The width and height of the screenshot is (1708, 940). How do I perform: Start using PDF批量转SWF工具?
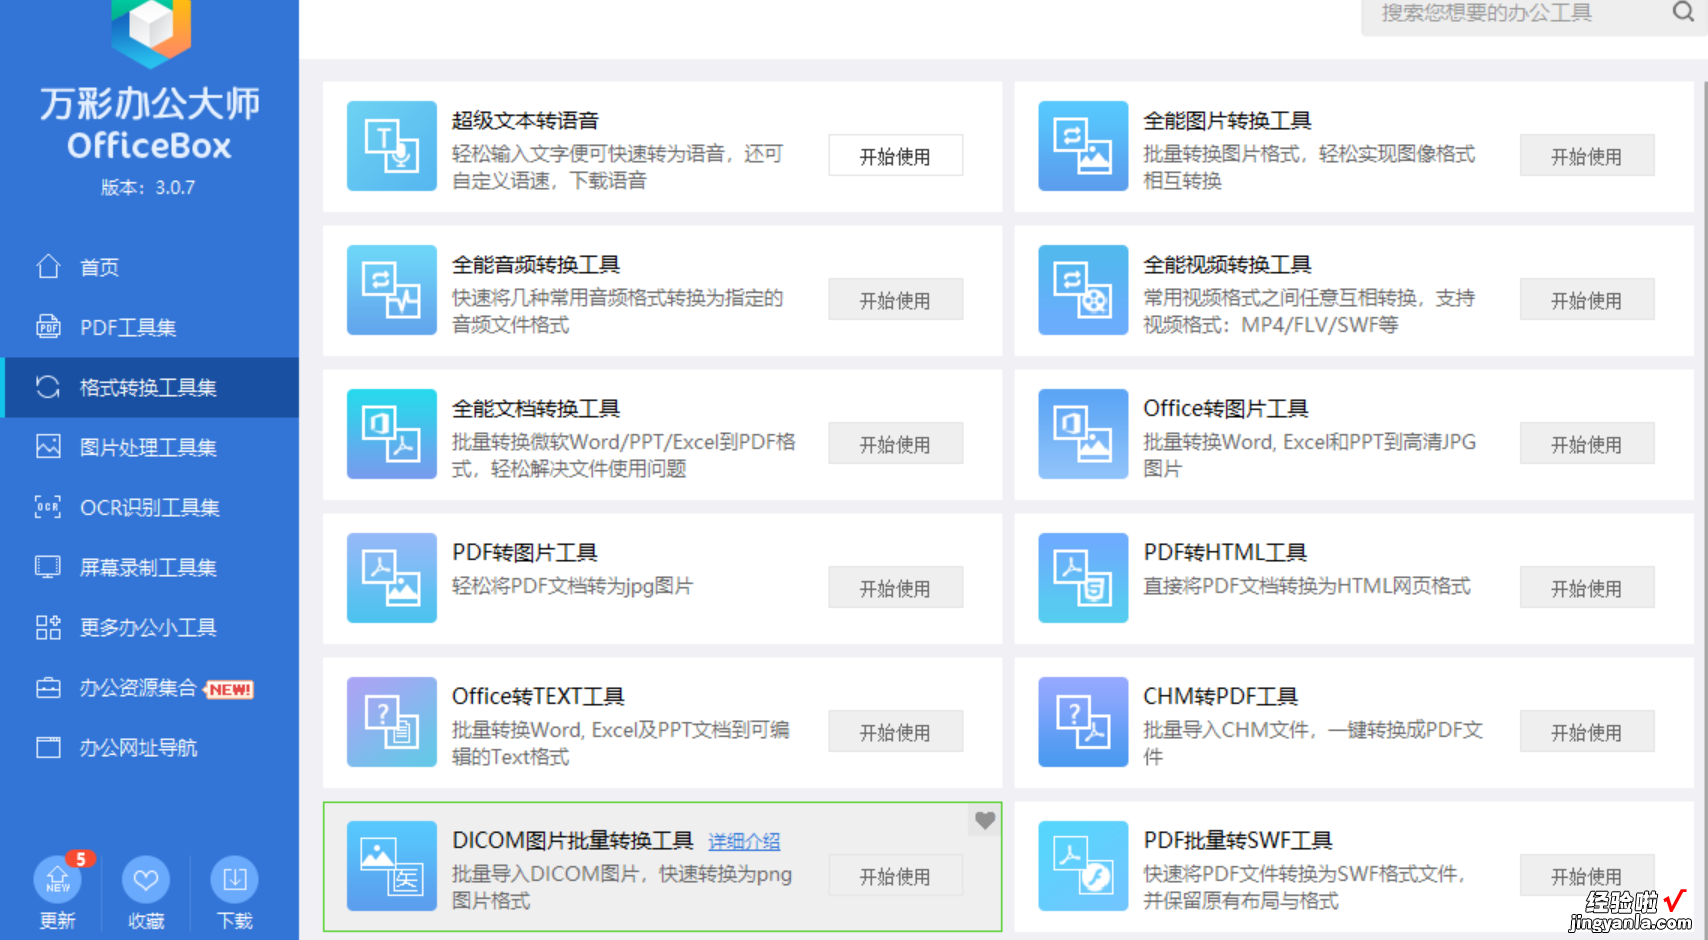pyautogui.click(x=1587, y=876)
